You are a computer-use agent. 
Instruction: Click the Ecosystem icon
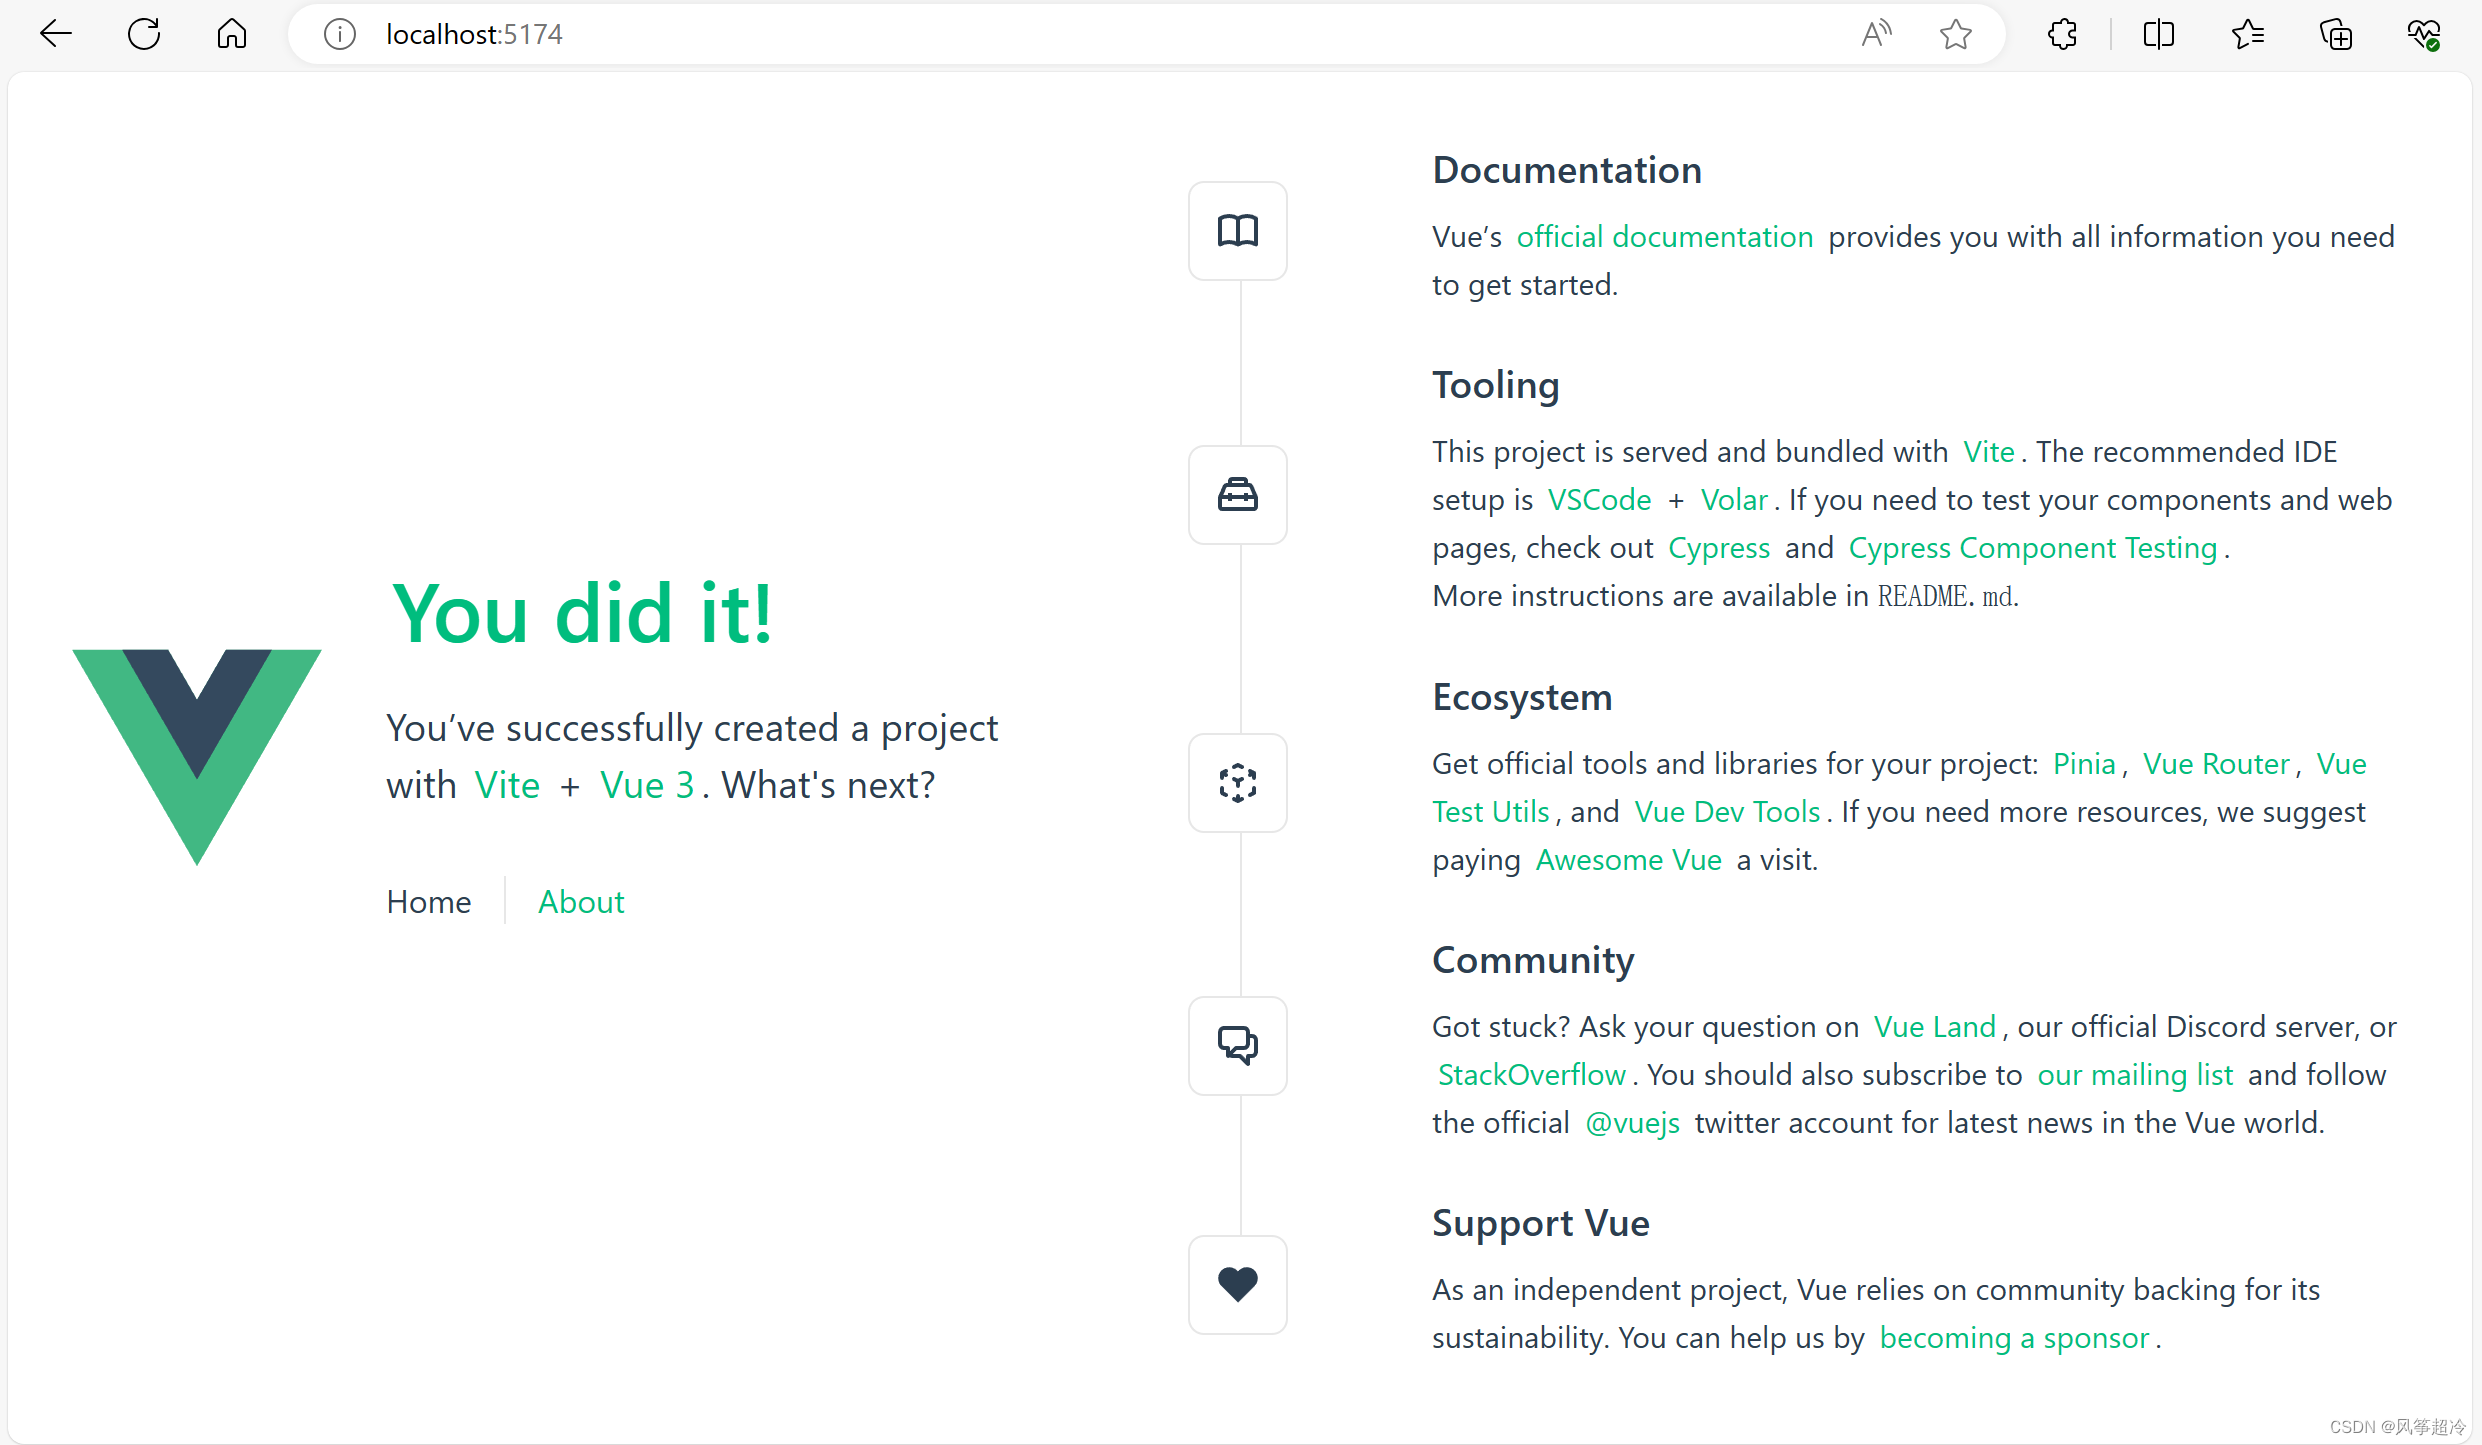[x=1238, y=783]
